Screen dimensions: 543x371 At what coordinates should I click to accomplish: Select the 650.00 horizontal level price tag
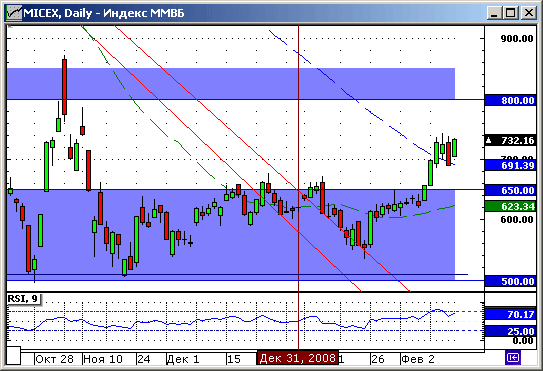(x=514, y=190)
